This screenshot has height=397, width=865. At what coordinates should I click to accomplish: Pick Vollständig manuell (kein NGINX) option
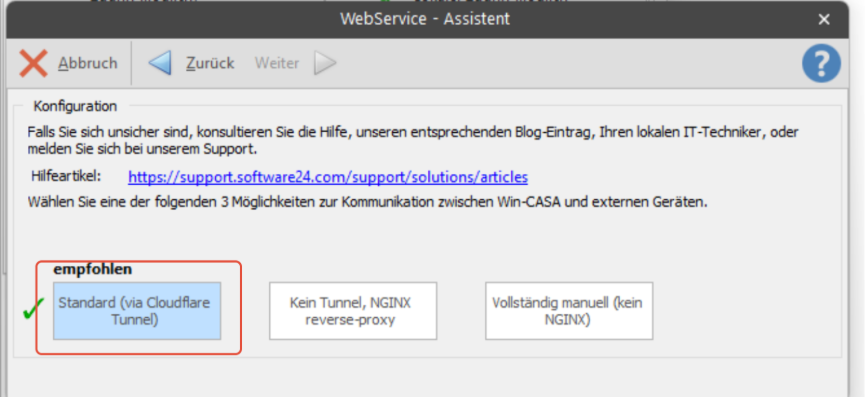569,311
